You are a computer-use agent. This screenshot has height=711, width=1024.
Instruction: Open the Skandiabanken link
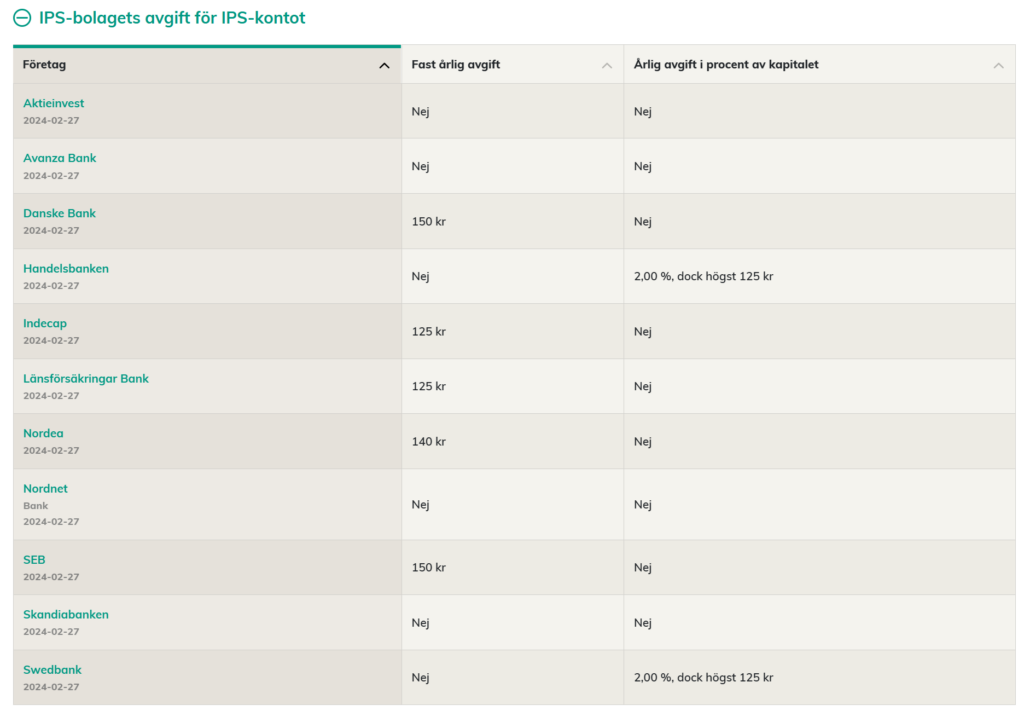[66, 614]
